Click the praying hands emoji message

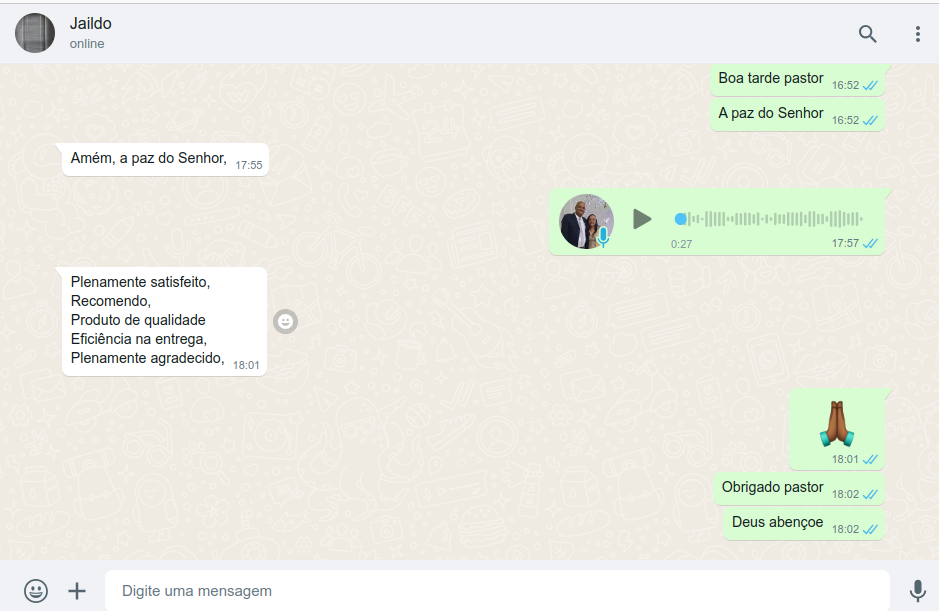tap(836, 423)
